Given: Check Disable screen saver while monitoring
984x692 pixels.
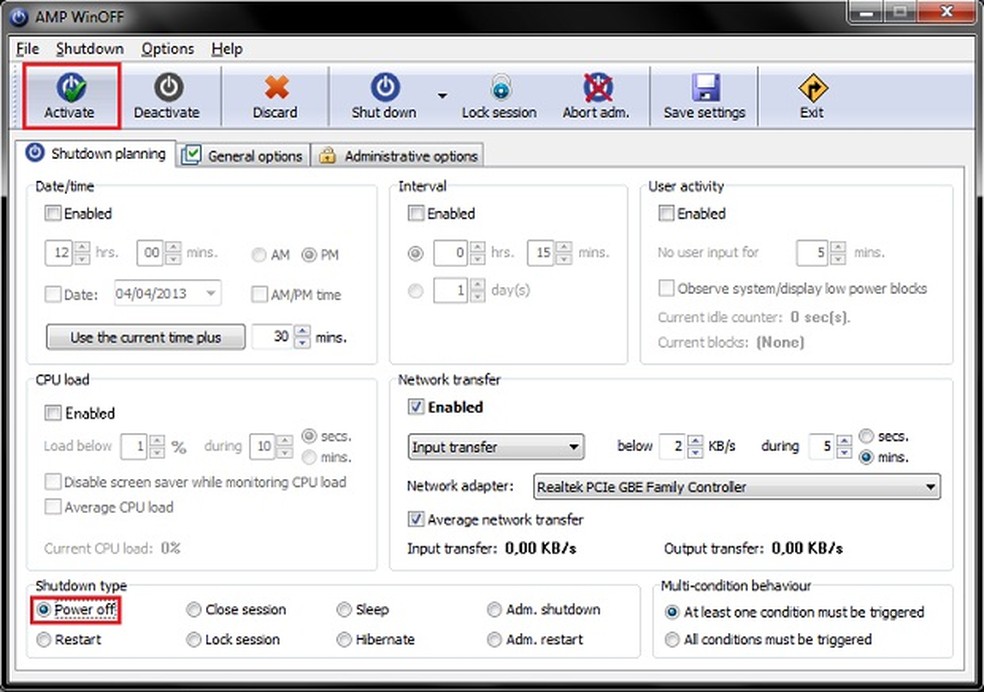Looking at the screenshot, I should pyautogui.click(x=53, y=482).
